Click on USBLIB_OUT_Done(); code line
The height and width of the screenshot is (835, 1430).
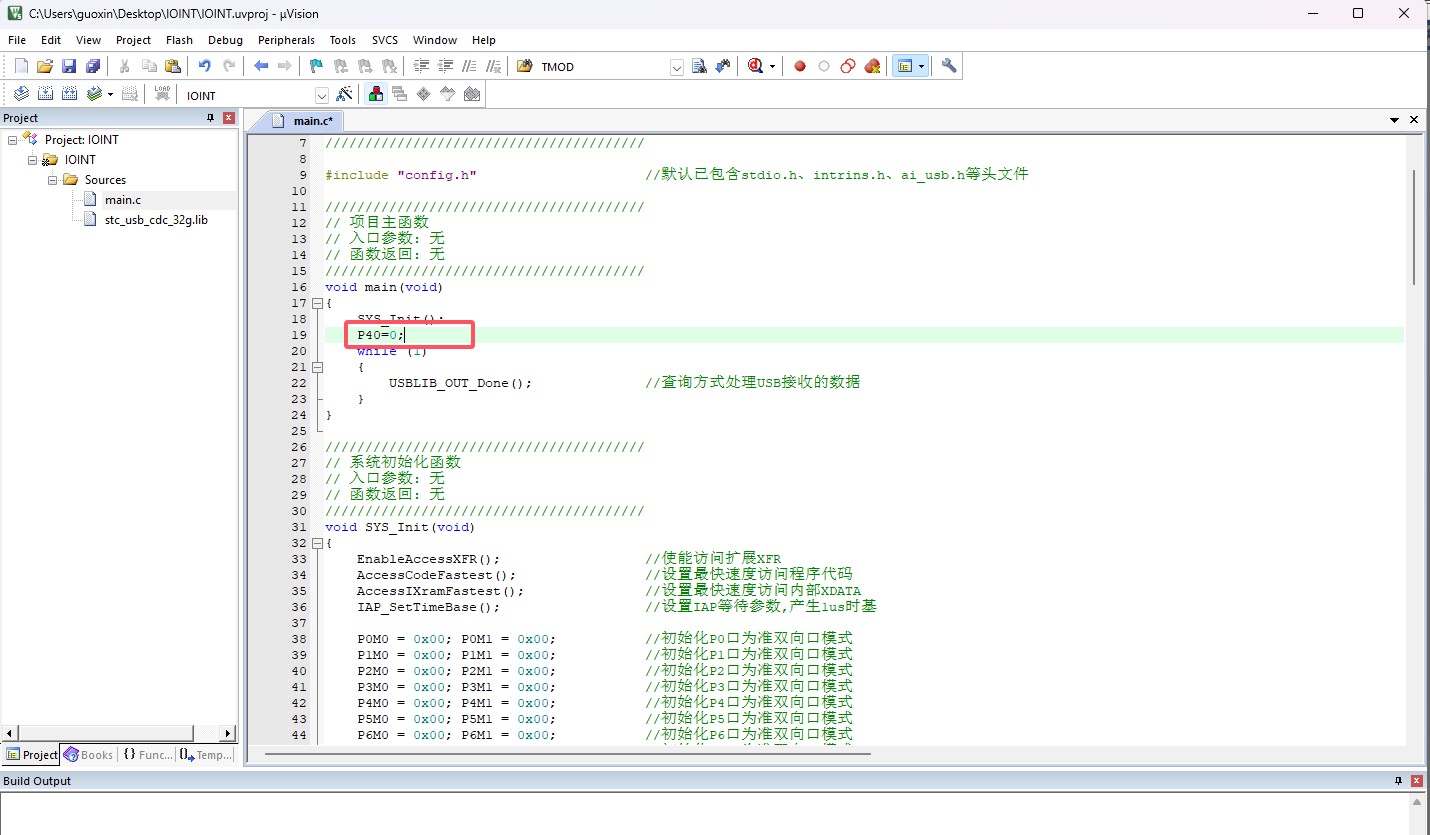pos(460,383)
